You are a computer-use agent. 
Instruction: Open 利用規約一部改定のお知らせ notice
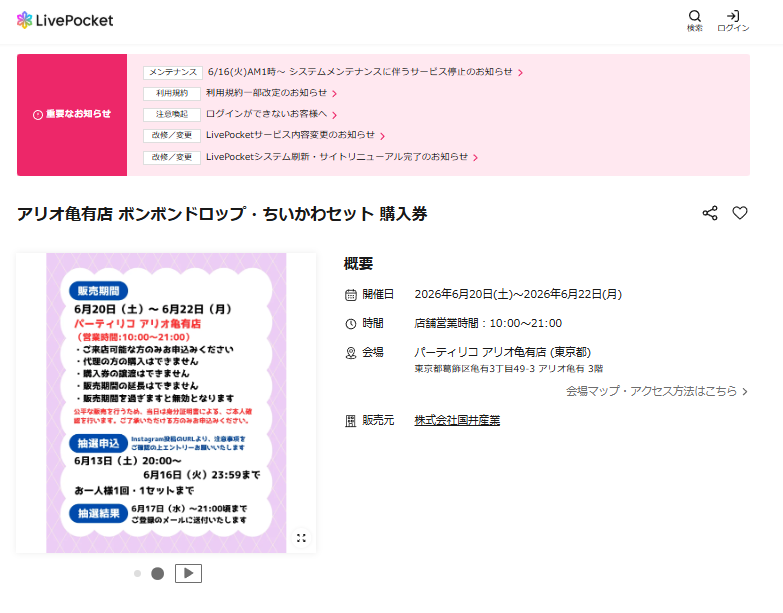266,93
